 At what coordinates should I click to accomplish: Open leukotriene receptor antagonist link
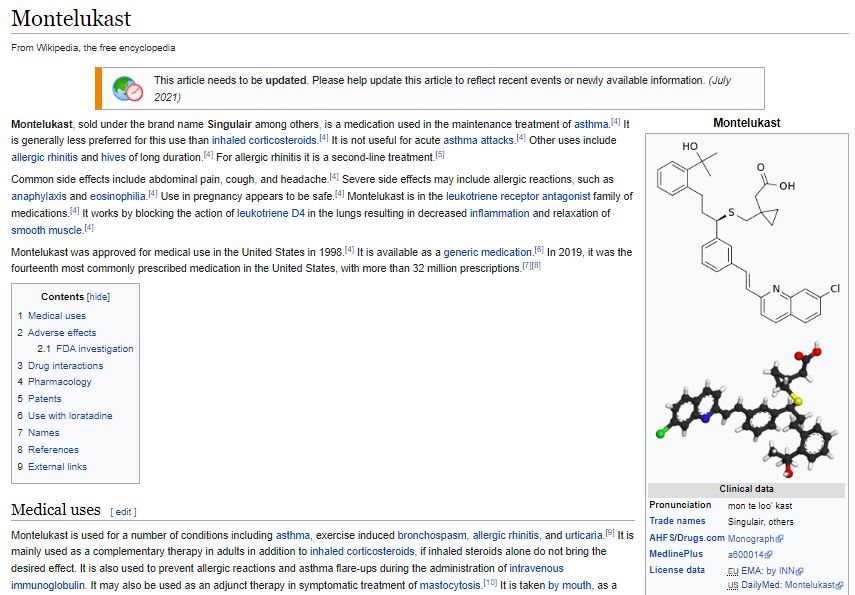coord(518,196)
